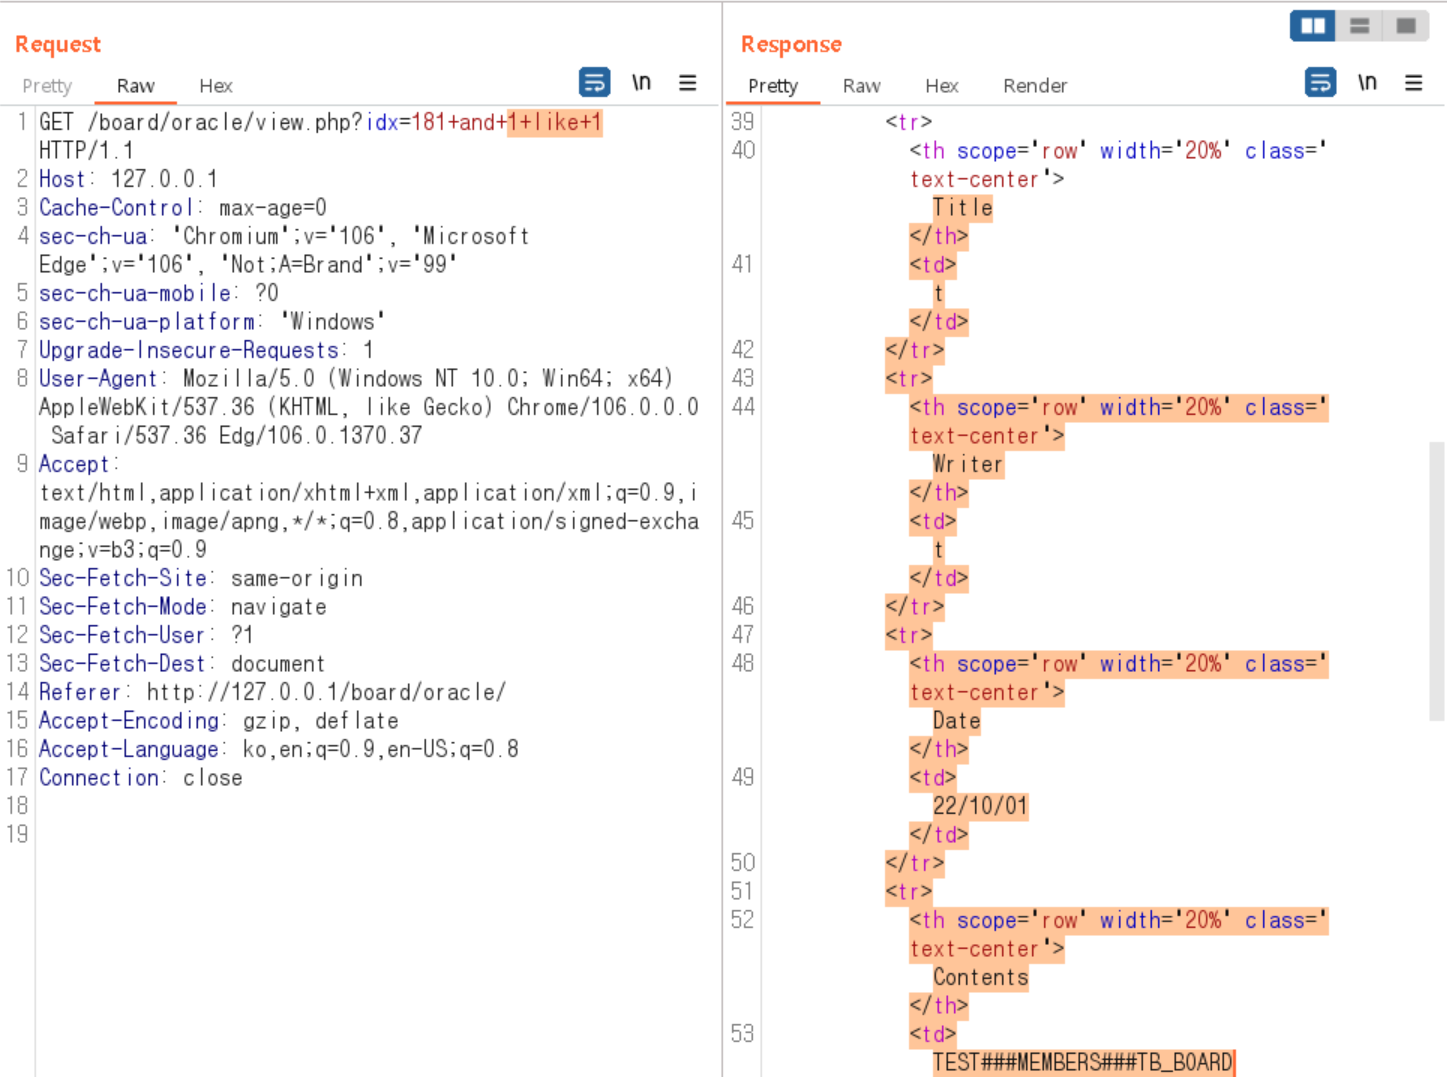The image size is (1447, 1077).
Task: Open the Raw tab in Response pane
Action: tap(861, 86)
